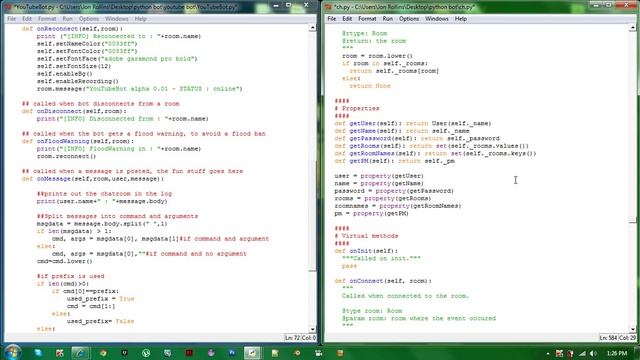The height and width of the screenshot is (360, 640).
Task: Click the self.setFontSize(12) line
Action: [74, 66]
